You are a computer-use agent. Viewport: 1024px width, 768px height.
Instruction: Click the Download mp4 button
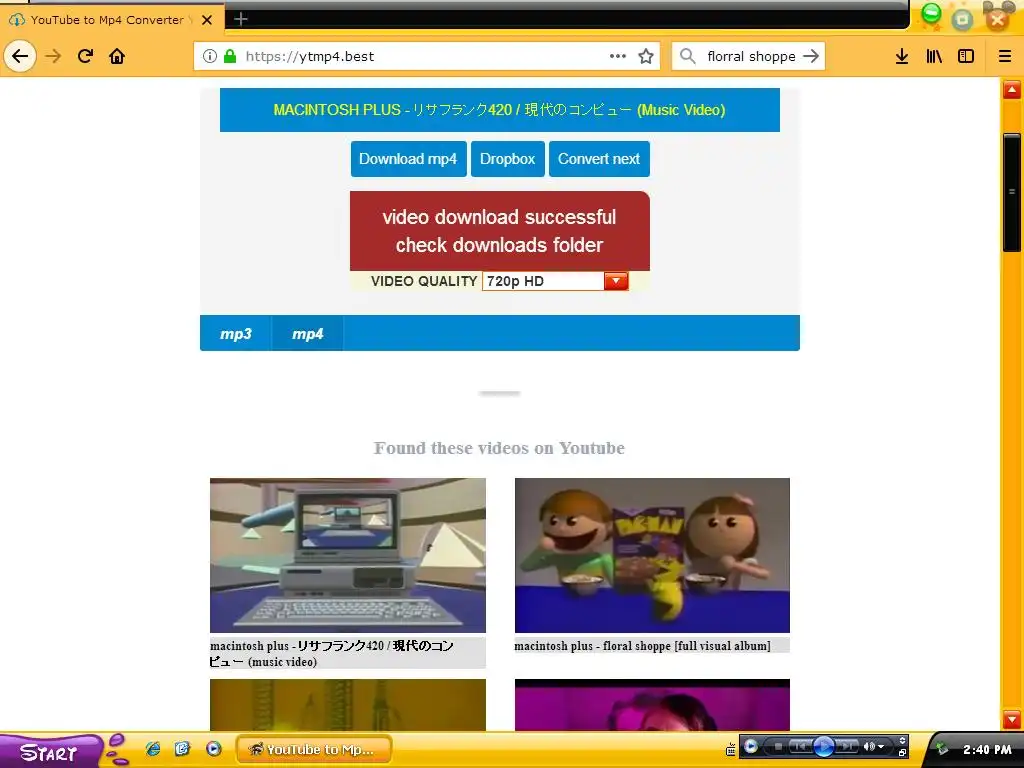pyautogui.click(x=408, y=159)
